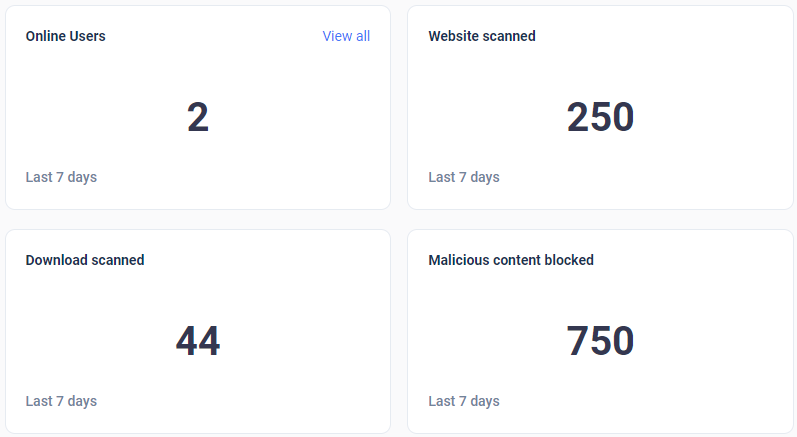This screenshot has width=797, height=437.
Task: Click Last 7 days under Website scanned
Action: click(x=464, y=177)
